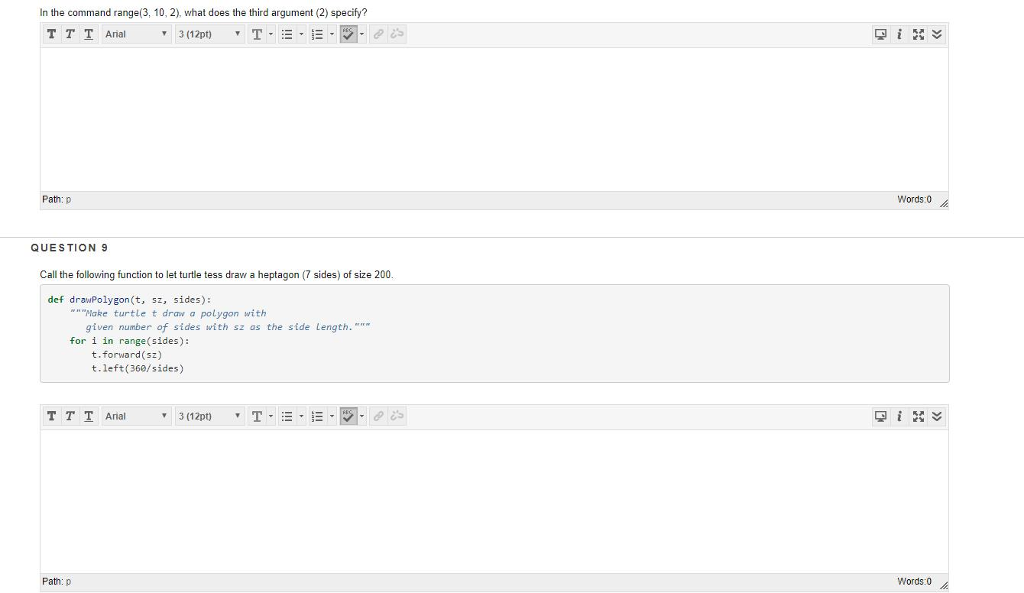This screenshot has height=593, width=1024.
Task: Open text color arrow in Question 9 editor
Action: click(271, 416)
